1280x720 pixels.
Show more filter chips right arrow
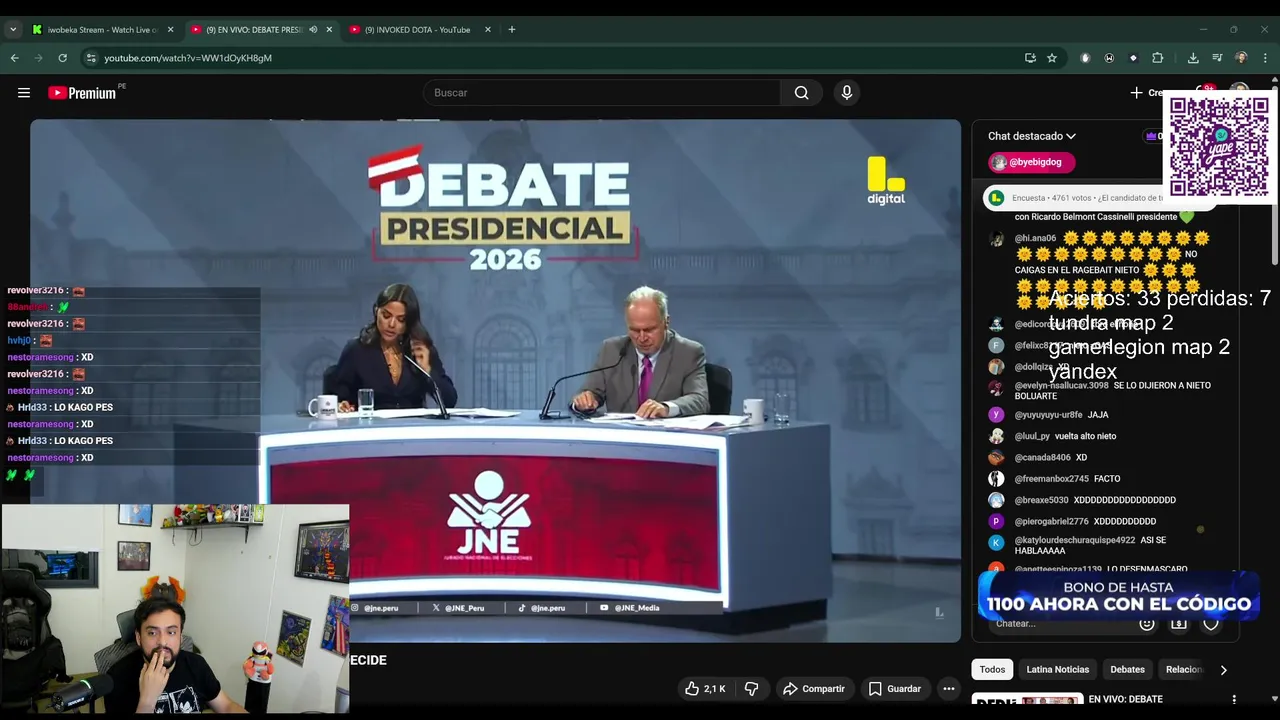[x=1223, y=670]
